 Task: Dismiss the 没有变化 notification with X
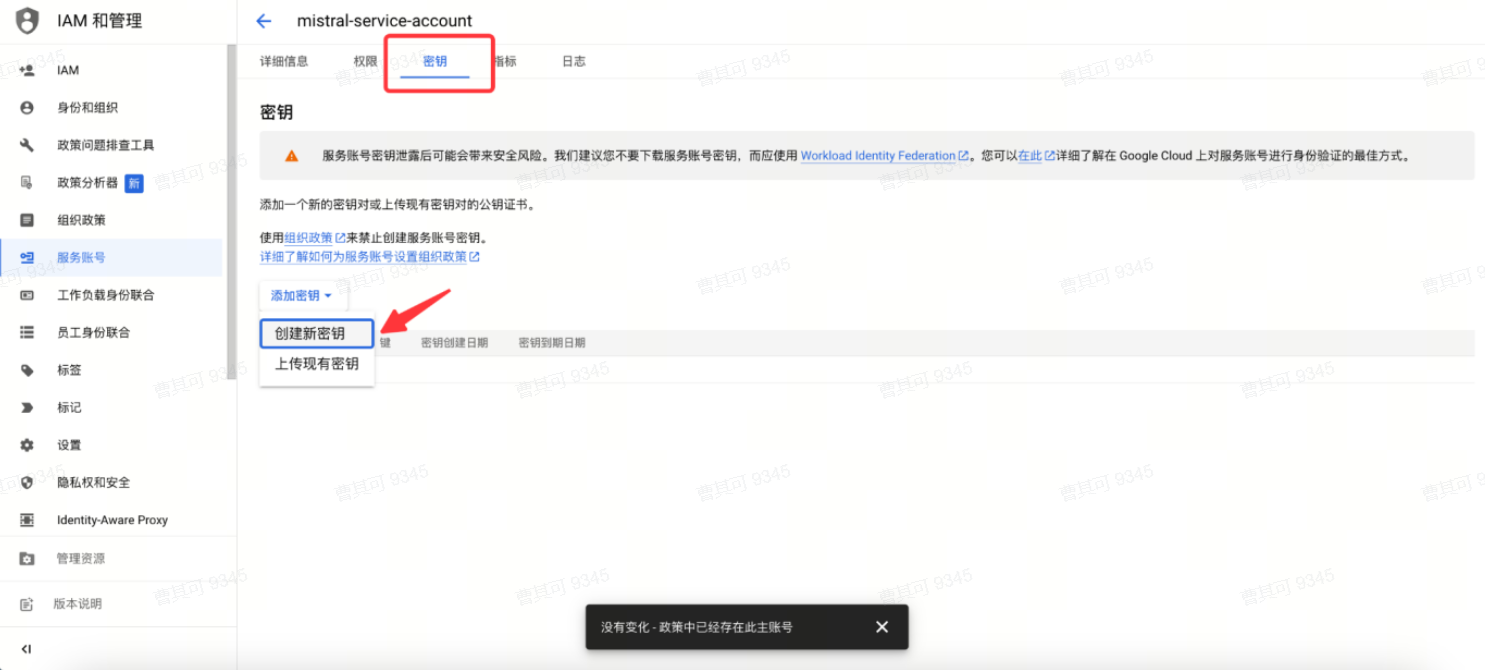881,627
